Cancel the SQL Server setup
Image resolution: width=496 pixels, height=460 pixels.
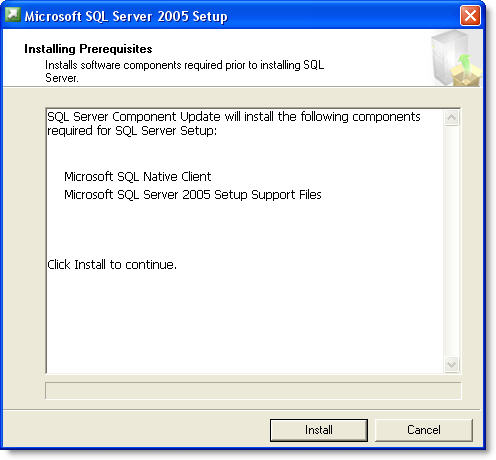pyautogui.click(x=424, y=430)
